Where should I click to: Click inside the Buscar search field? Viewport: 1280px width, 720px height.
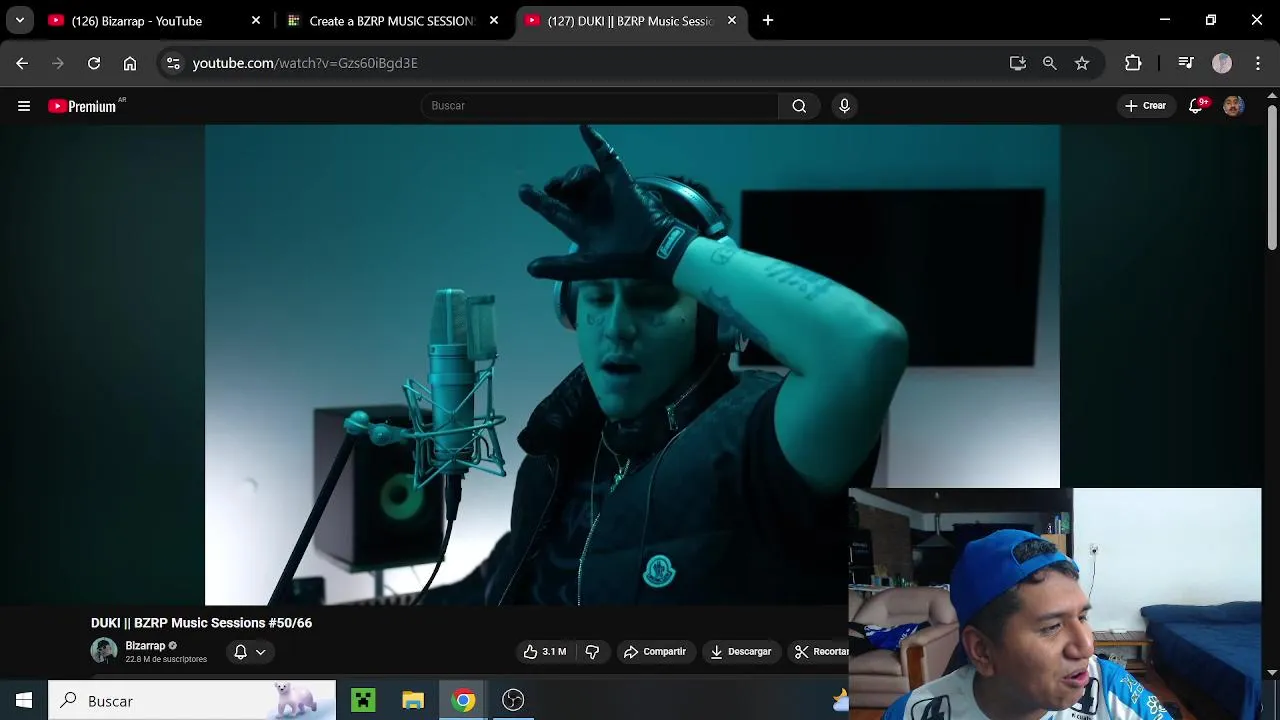point(600,106)
